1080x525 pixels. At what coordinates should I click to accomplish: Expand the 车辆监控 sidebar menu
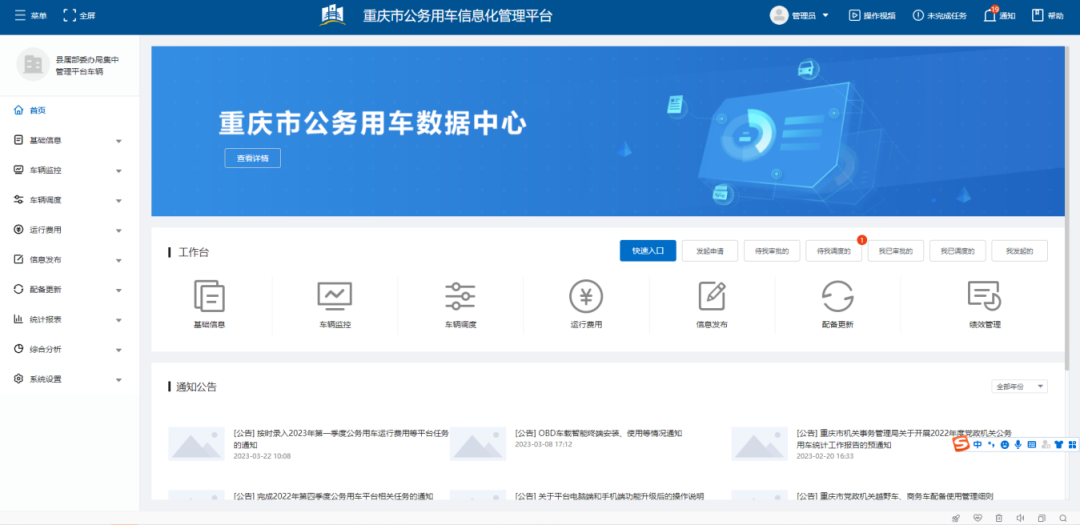[70, 170]
